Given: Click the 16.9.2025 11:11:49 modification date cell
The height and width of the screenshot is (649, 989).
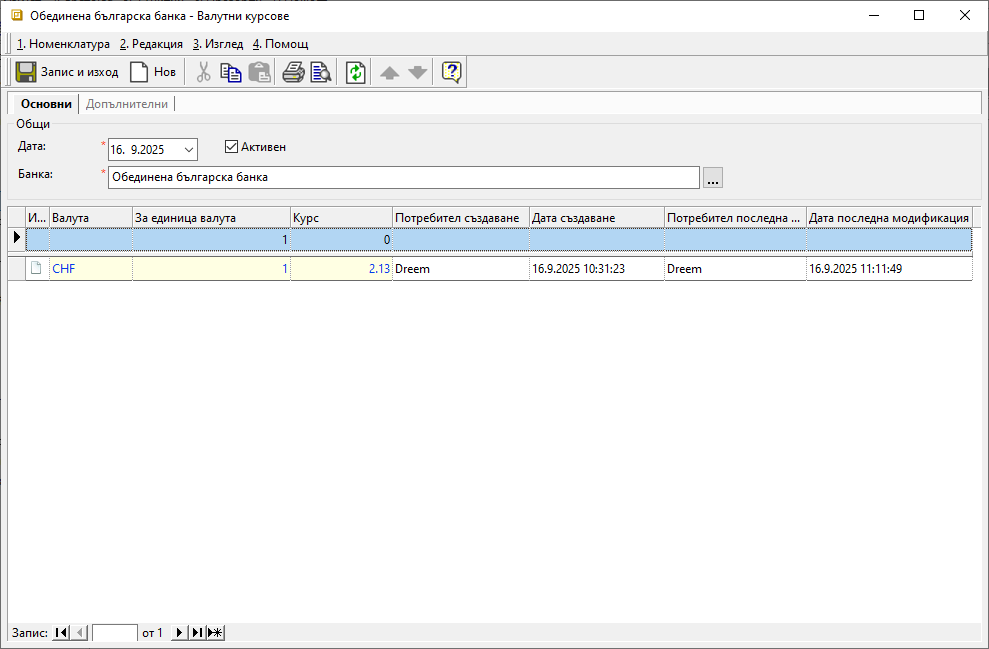Looking at the screenshot, I should [889, 269].
